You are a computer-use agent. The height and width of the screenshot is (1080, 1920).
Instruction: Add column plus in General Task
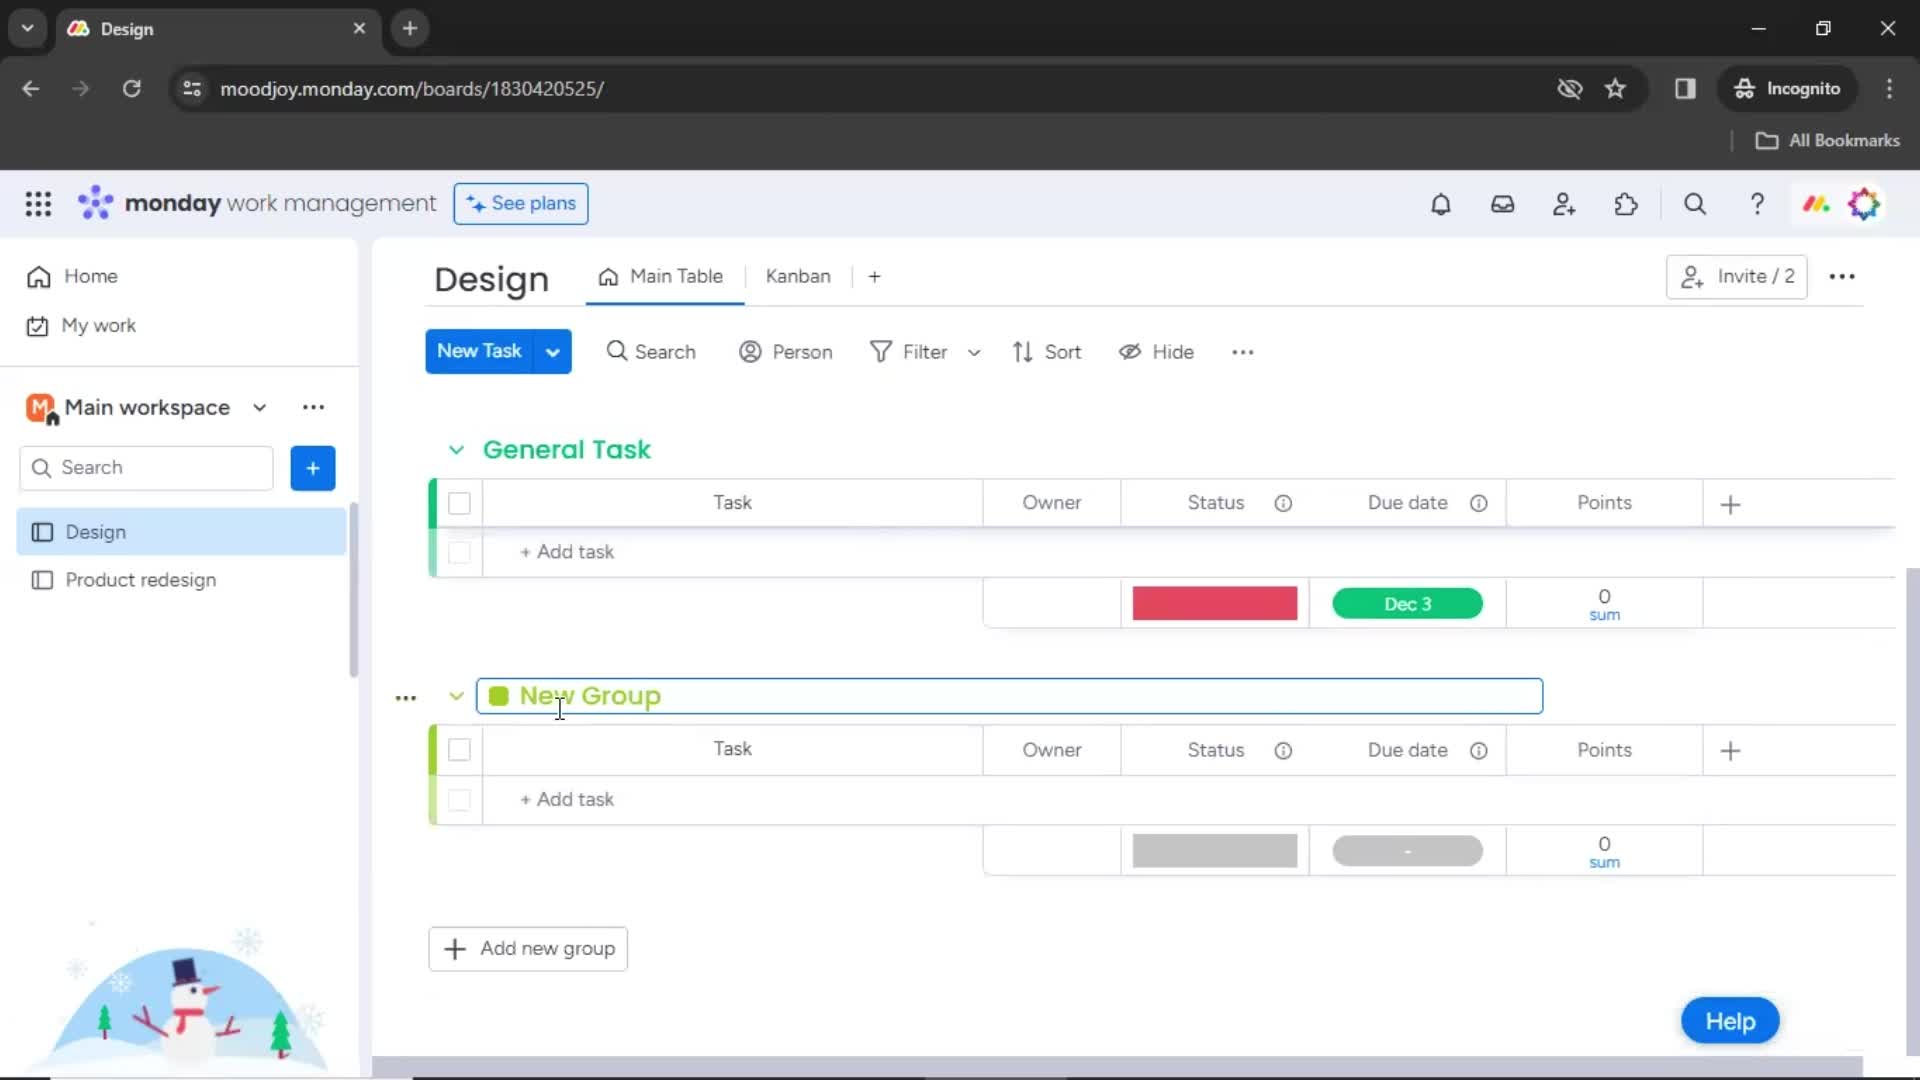[x=1730, y=504]
